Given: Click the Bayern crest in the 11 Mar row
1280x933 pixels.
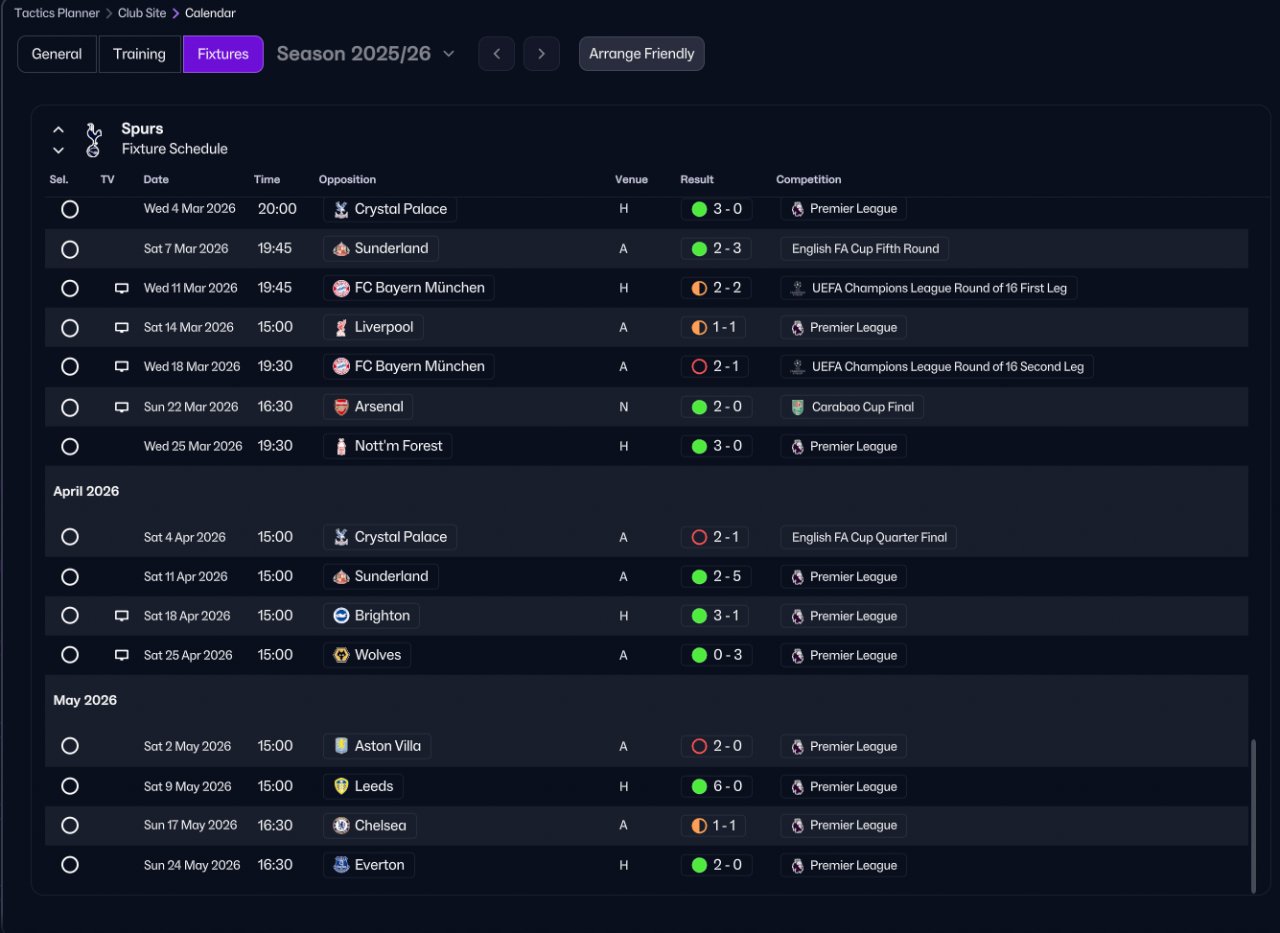Looking at the screenshot, I should tap(341, 288).
